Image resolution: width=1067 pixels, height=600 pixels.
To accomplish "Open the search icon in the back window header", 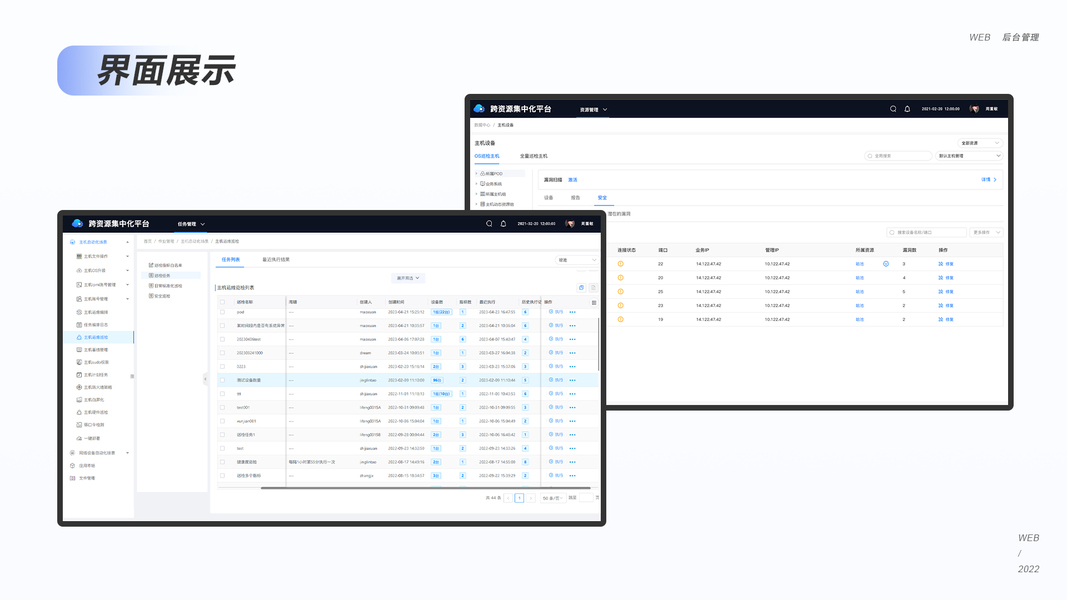I will 893,109.
